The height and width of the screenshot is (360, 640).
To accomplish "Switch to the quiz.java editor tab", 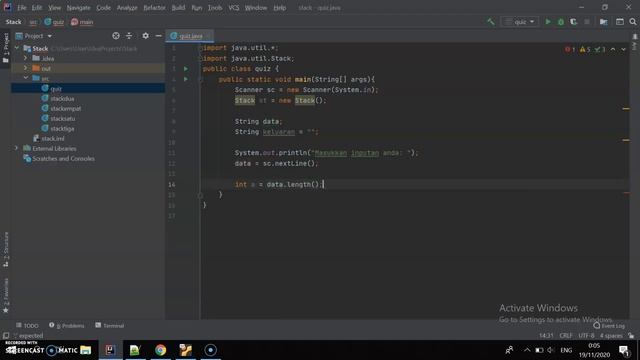I will click(189, 36).
